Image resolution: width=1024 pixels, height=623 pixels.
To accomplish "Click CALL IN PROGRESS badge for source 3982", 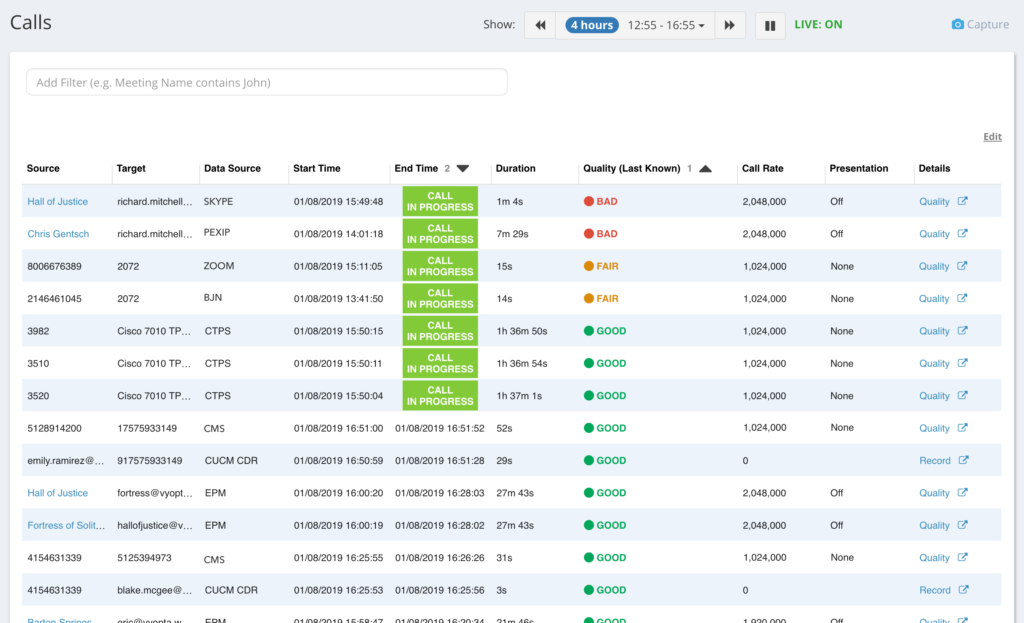I will (440, 331).
